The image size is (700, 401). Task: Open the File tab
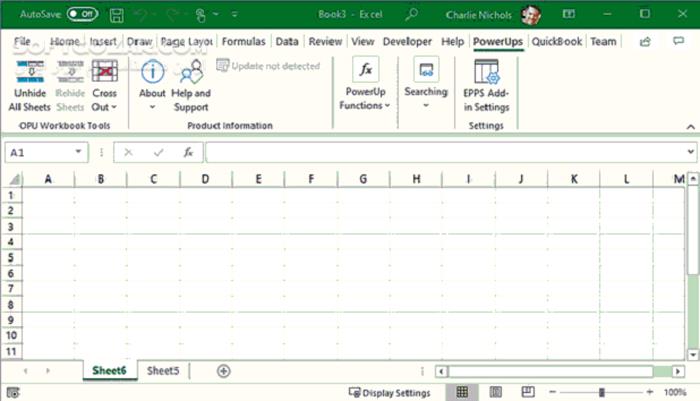tap(22, 42)
